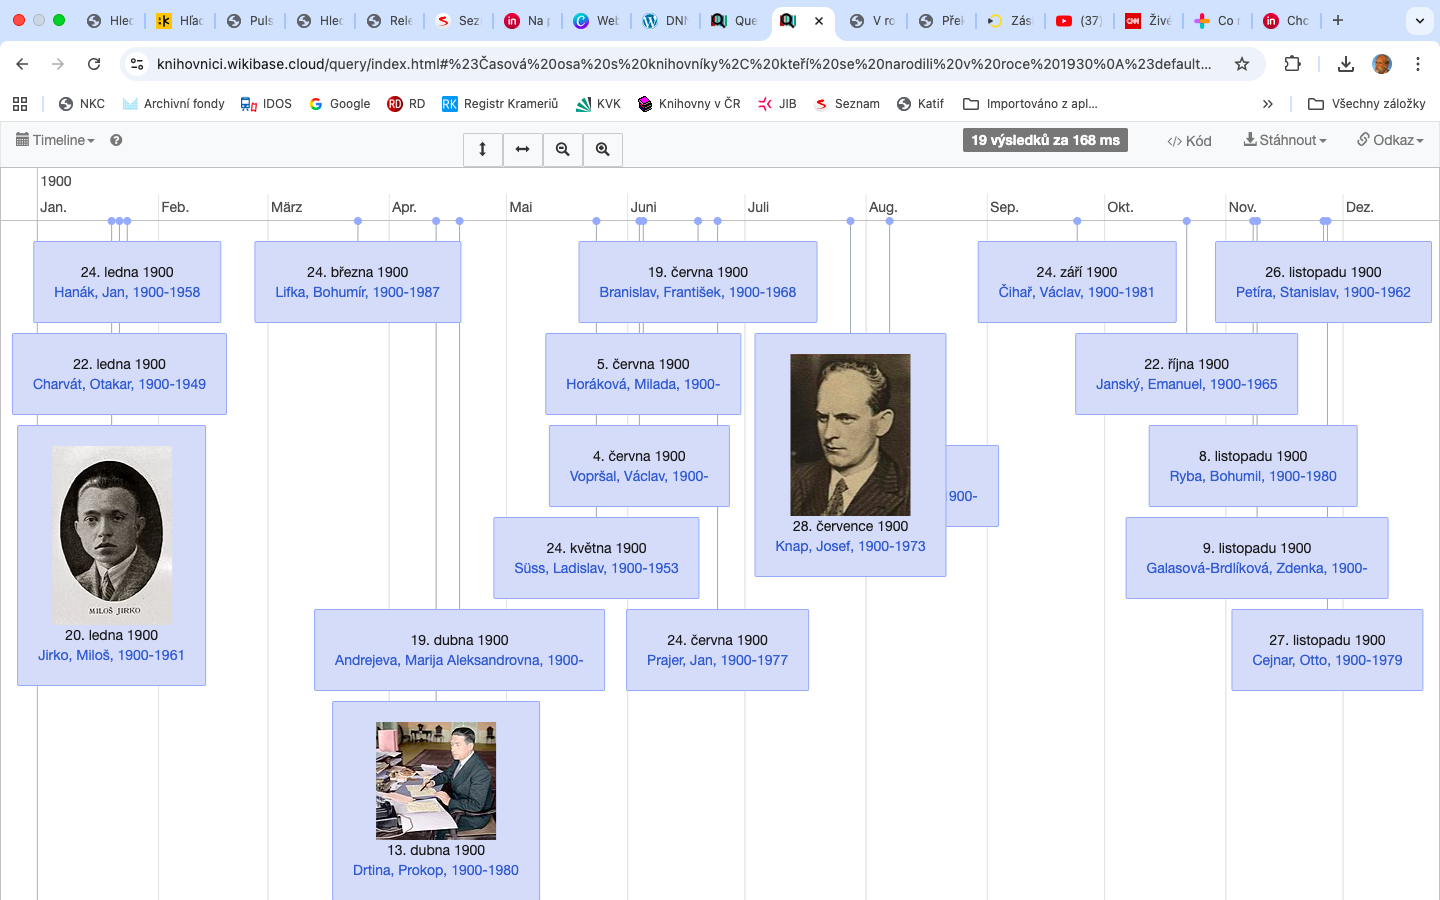
Task: Bookmark this page with the star icon
Action: 1242,64
